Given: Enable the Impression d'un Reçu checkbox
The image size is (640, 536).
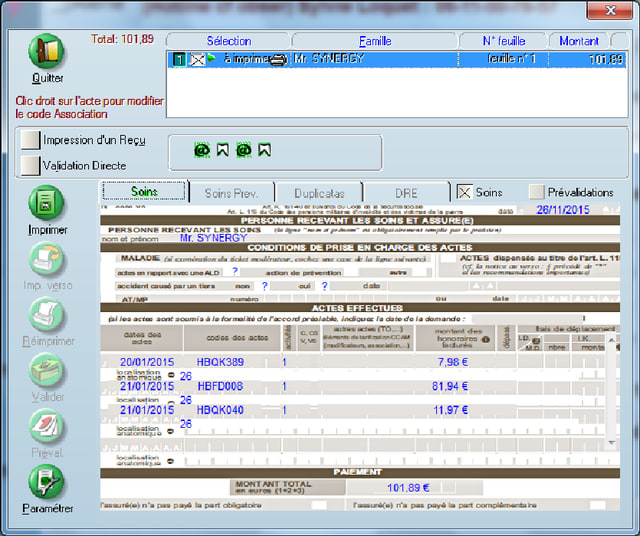Looking at the screenshot, I should (28, 140).
